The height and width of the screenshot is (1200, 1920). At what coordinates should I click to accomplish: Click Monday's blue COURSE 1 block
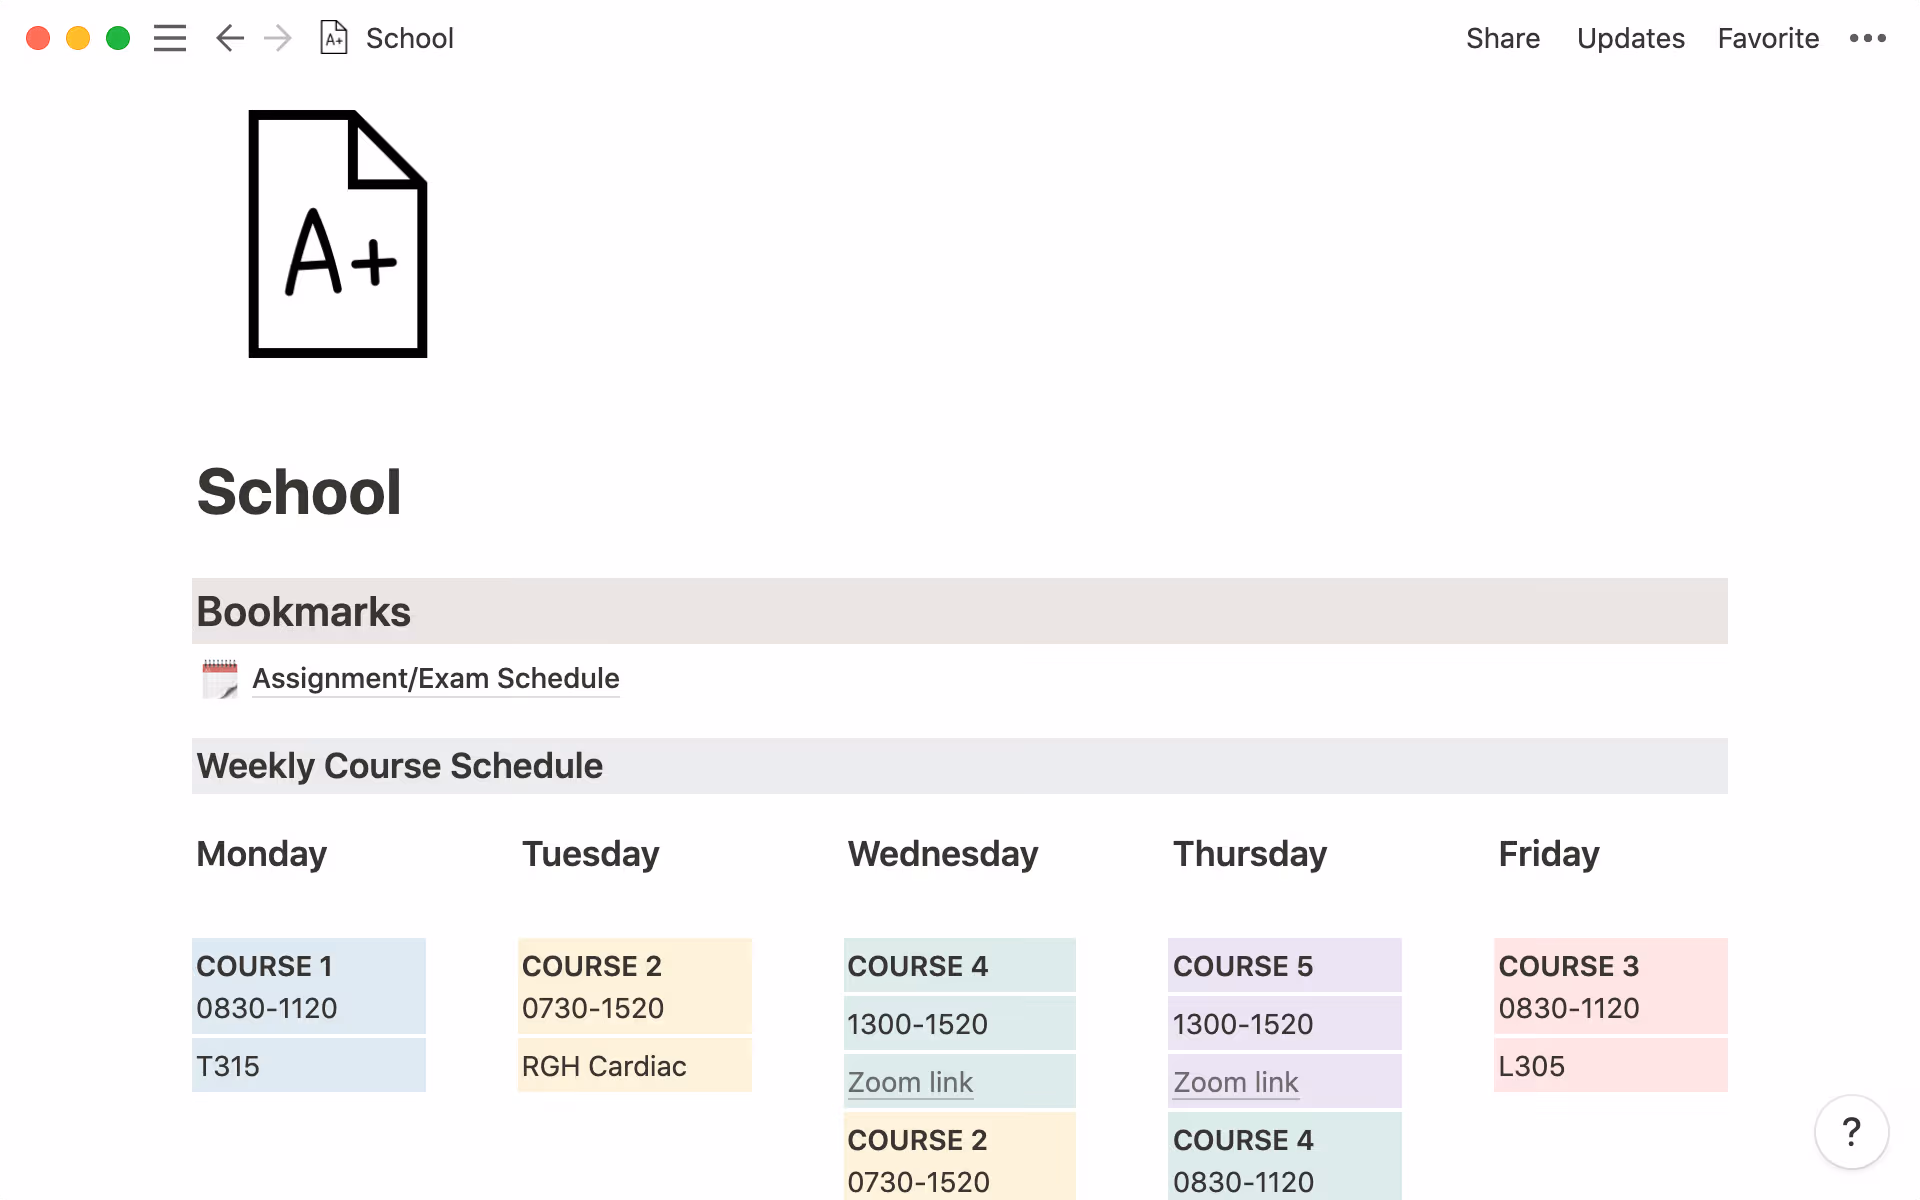coord(308,986)
